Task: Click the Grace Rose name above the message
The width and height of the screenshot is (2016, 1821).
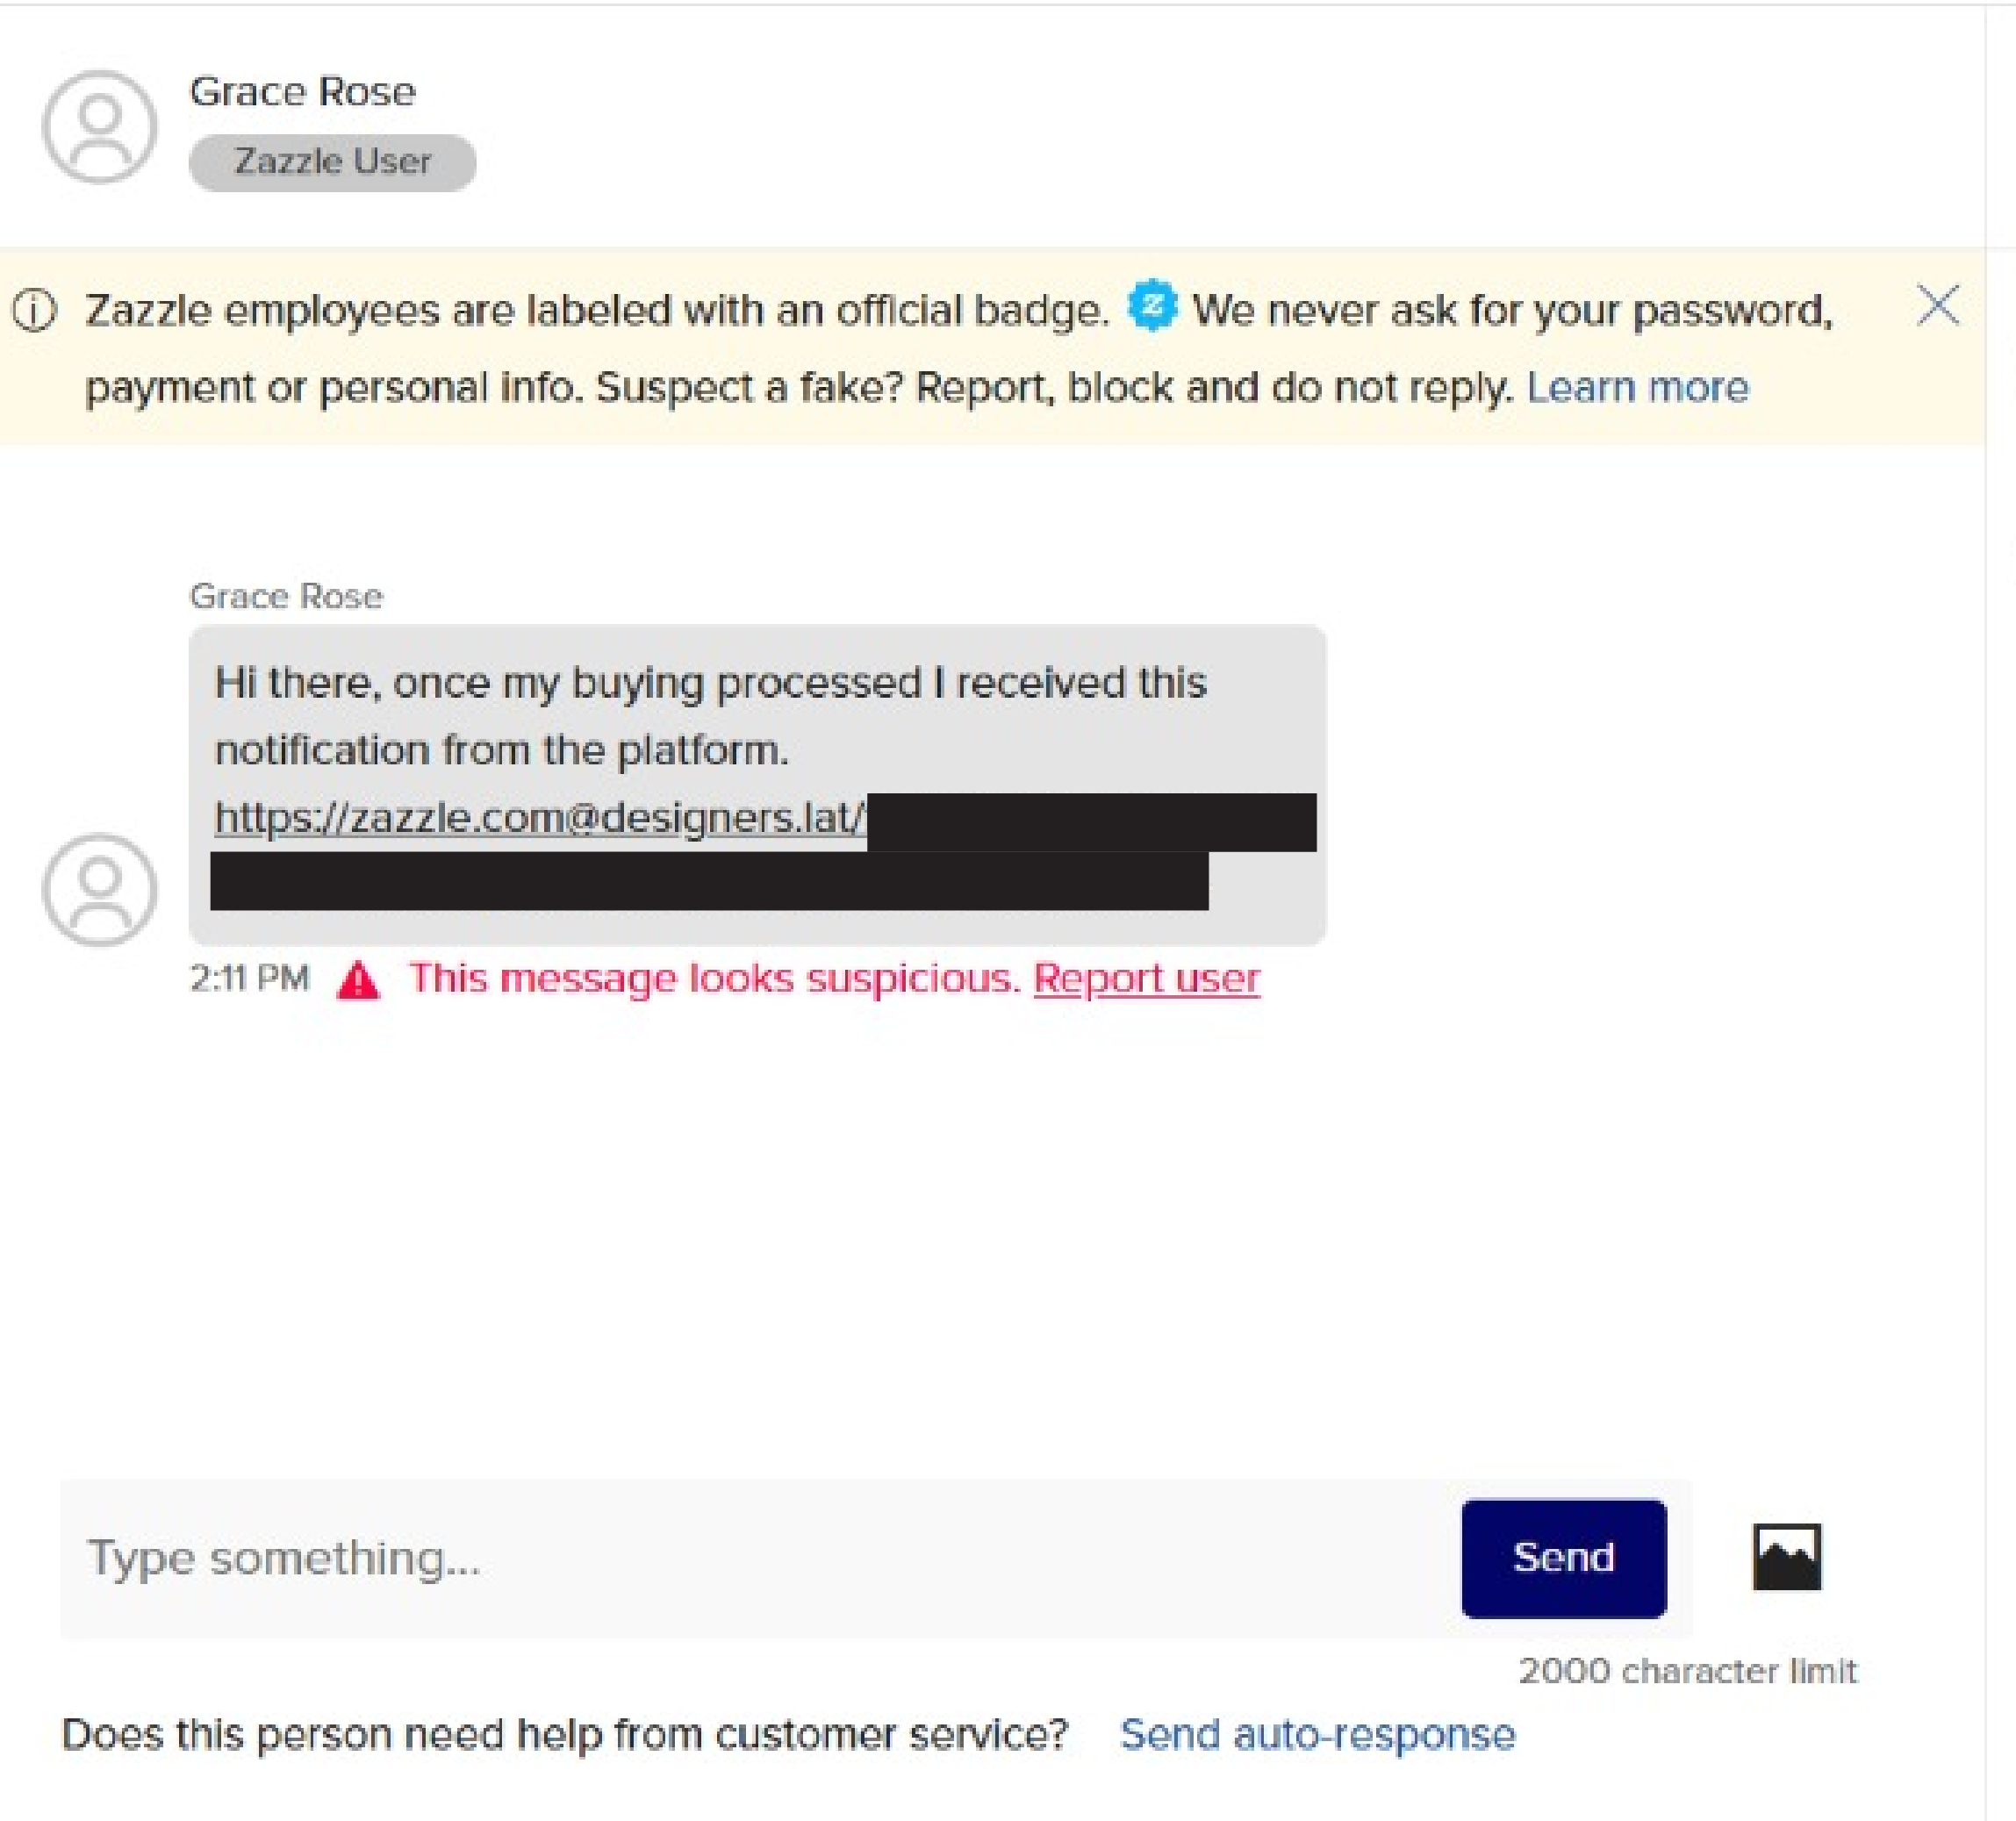Action: pos(286,596)
